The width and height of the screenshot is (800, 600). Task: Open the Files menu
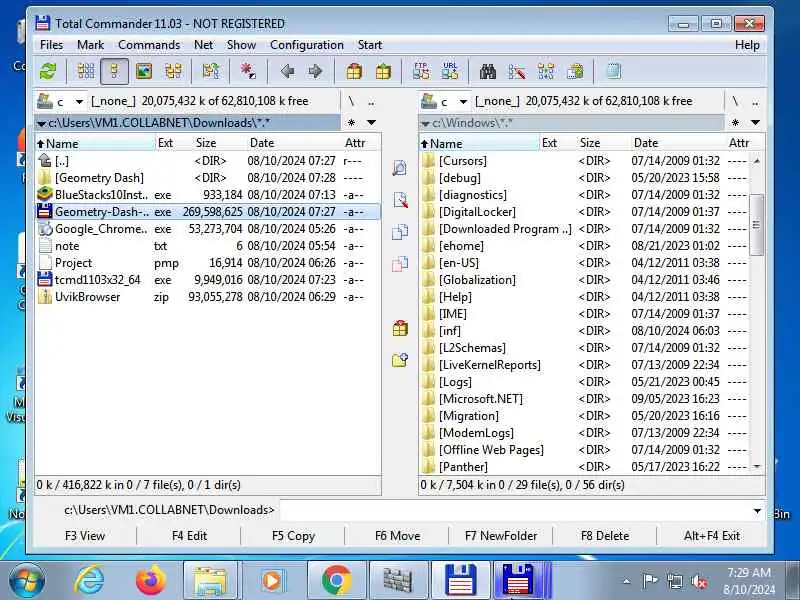coord(52,45)
